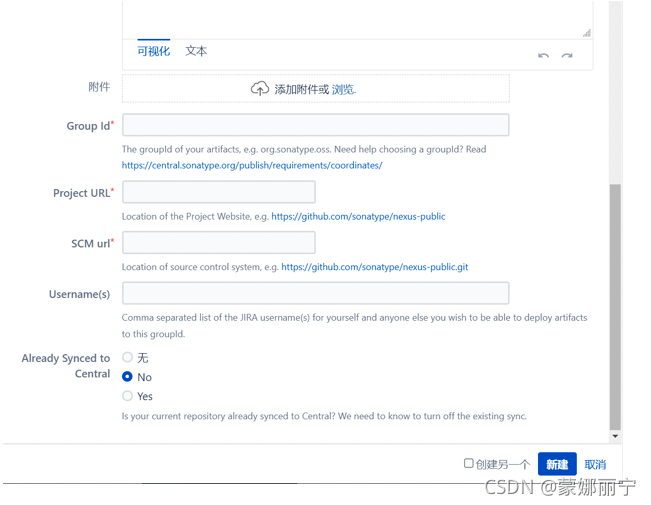Click the 添加附件或 drop zone area
The height and width of the screenshot is (505, 651).
[x=316, y=88]
